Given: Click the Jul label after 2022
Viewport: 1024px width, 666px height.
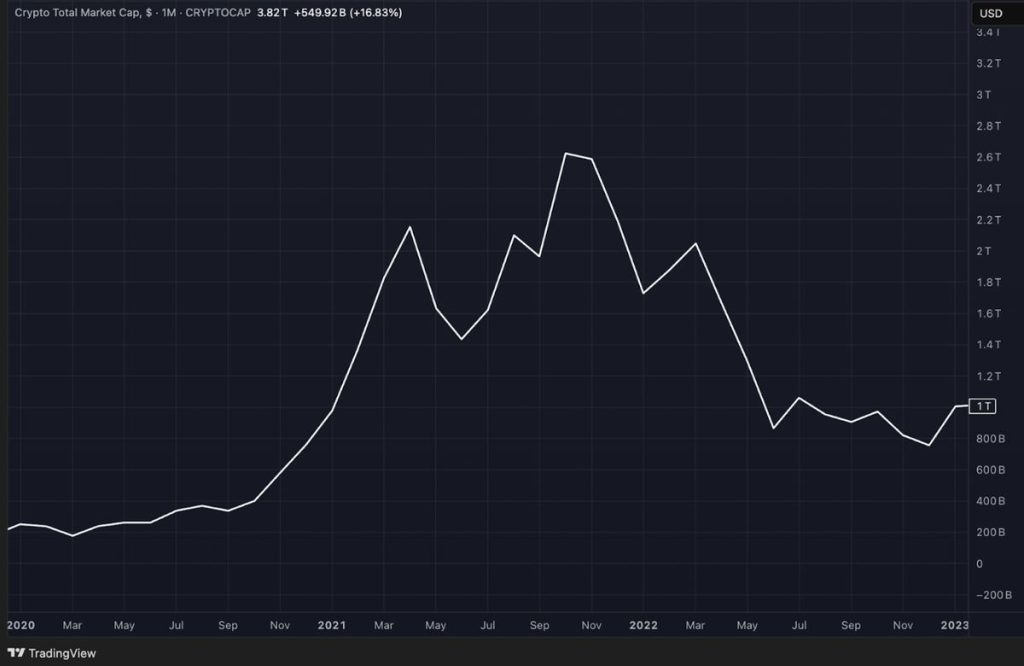Looking at the screenshot, I should pos(799,625).
